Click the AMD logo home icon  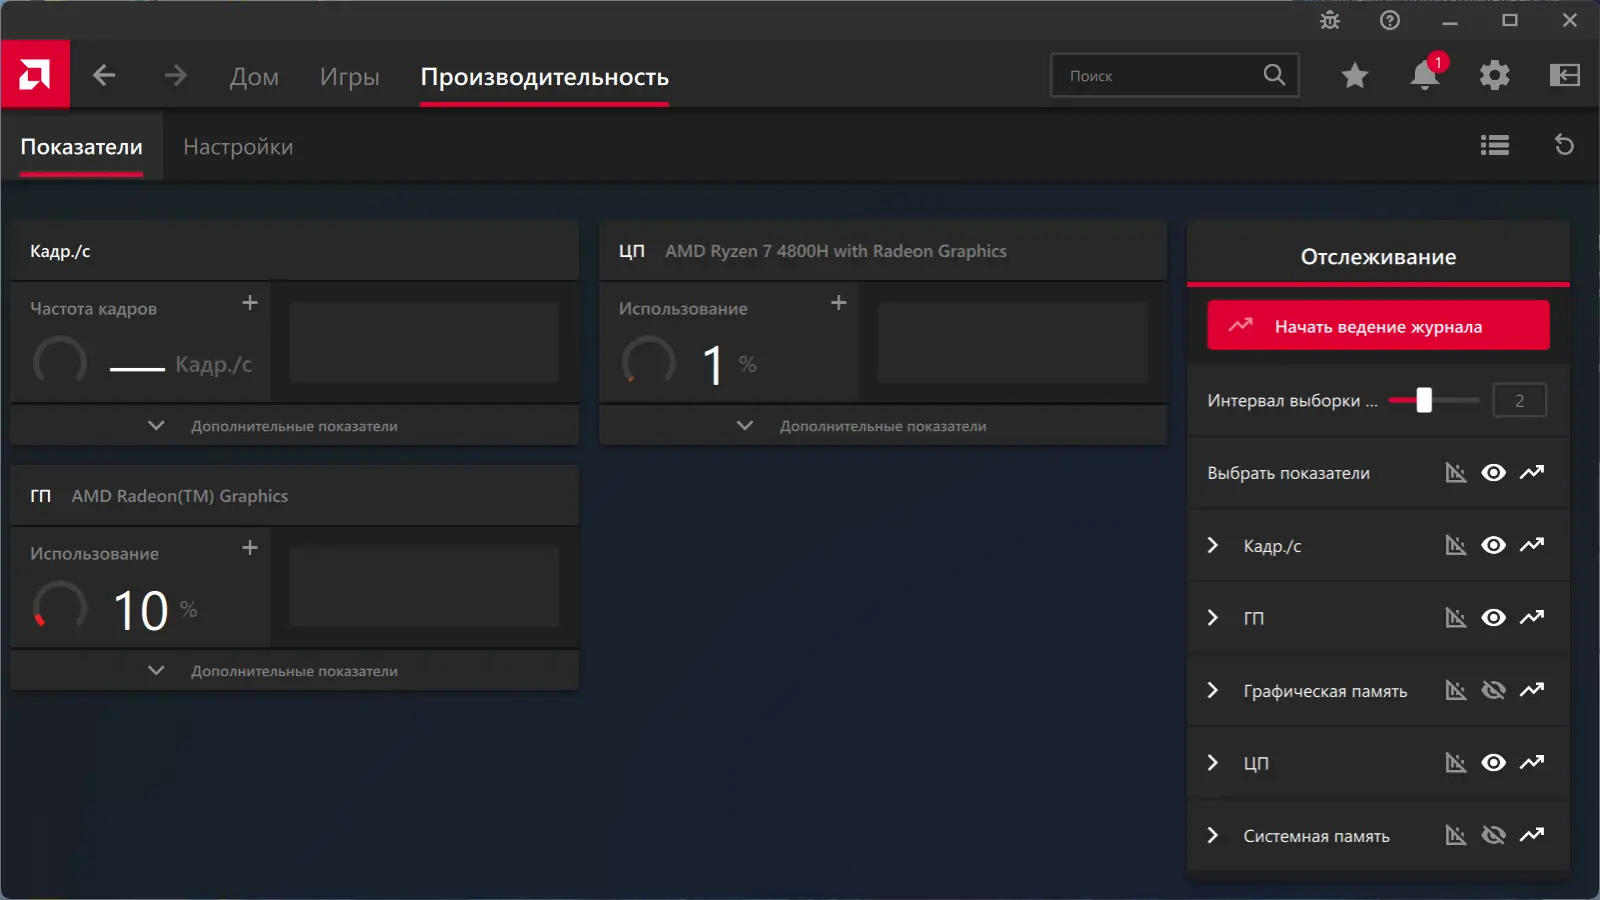point(35,74)
